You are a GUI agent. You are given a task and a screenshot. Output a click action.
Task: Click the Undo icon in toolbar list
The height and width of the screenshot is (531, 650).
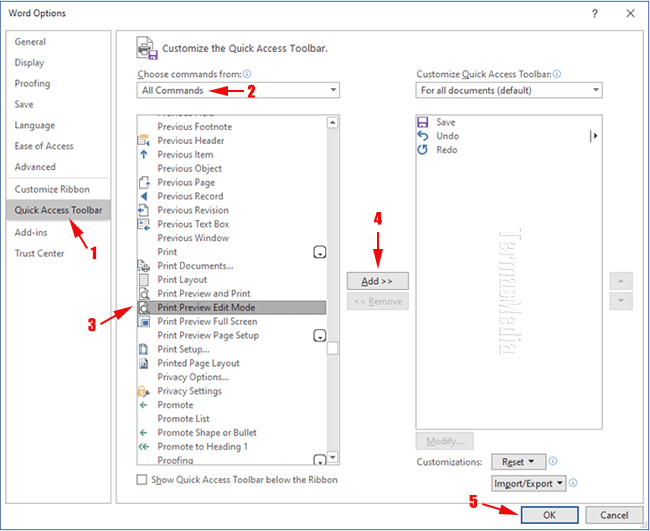422,136
